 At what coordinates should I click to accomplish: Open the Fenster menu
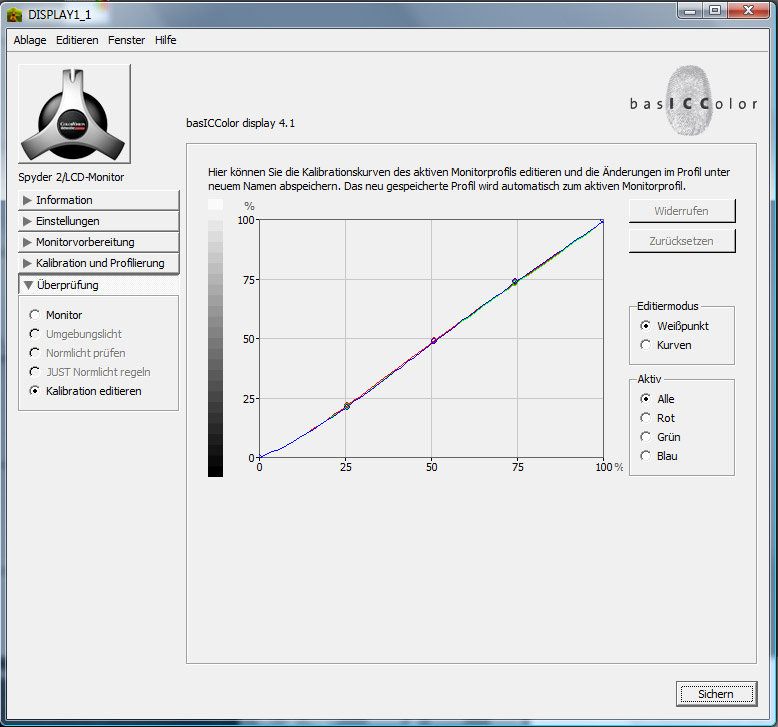tap(126, 40)
